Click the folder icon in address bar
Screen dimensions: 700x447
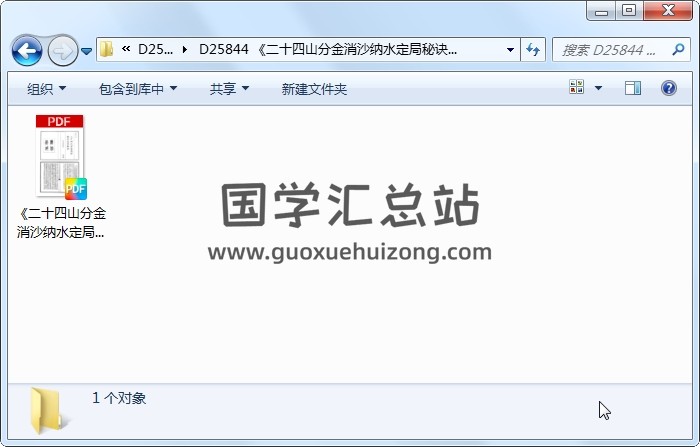pos(106,49)
